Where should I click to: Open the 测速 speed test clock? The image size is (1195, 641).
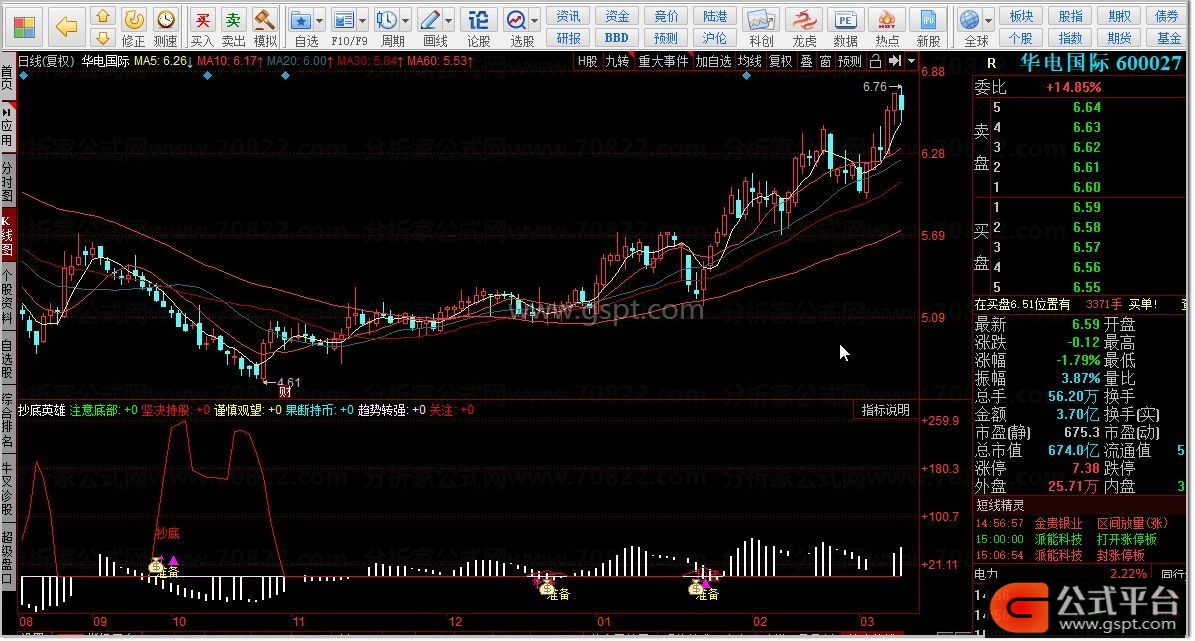pos(165,27)
